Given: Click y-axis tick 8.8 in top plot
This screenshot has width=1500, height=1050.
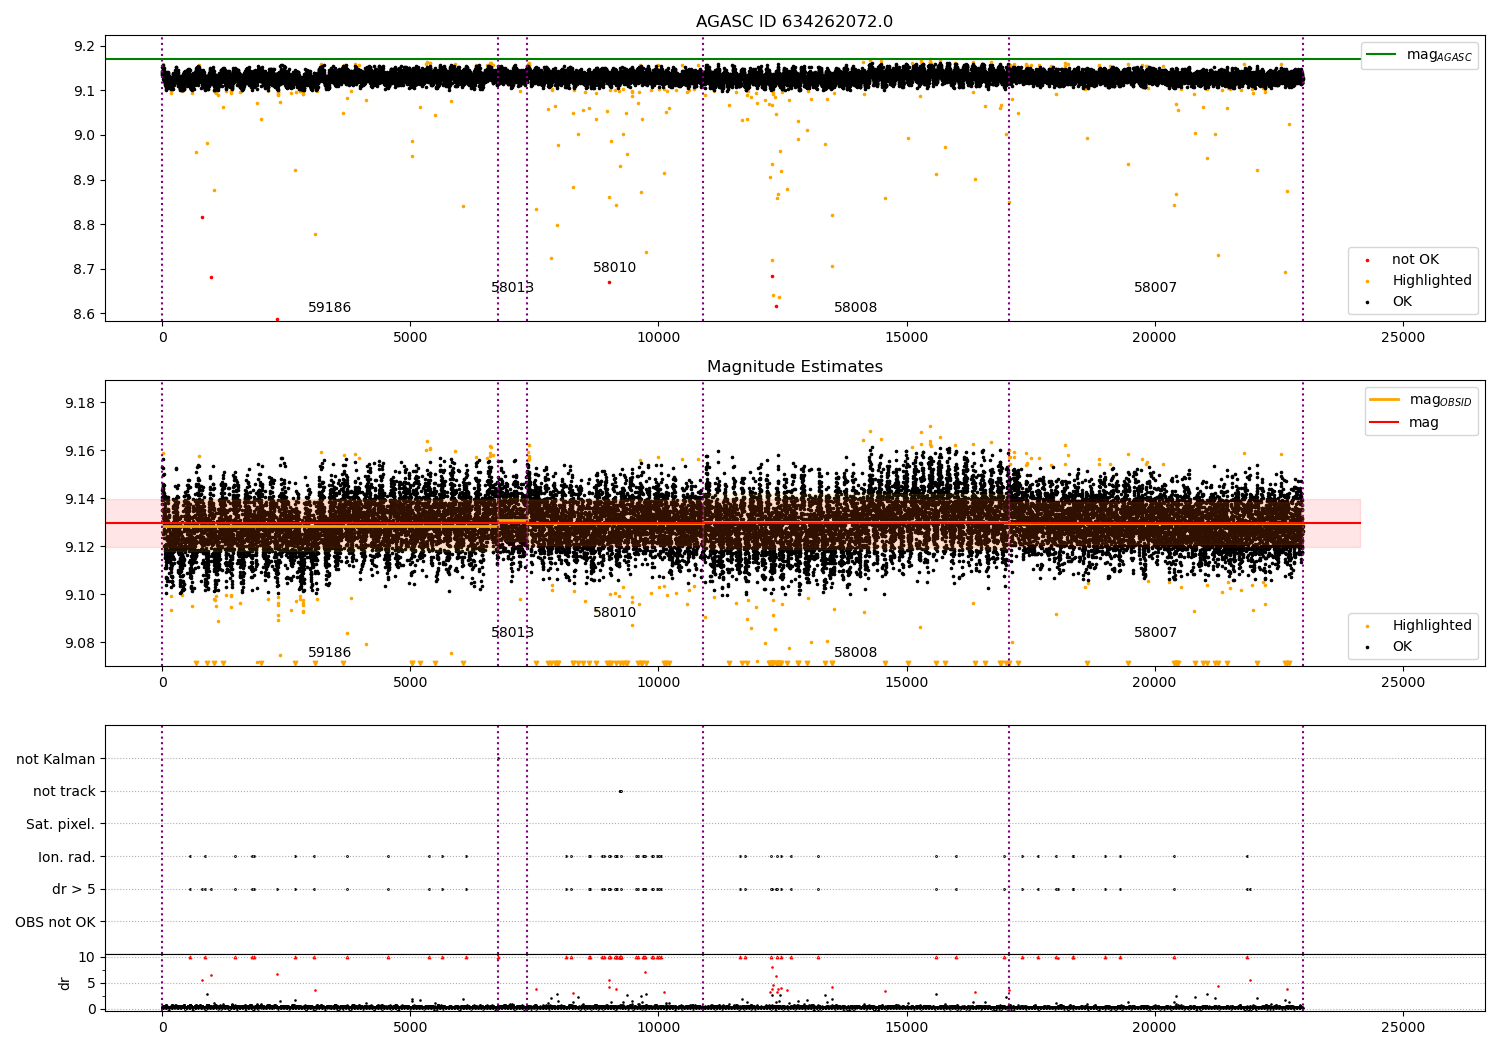Looking at the screenshot, I should [x=84, y=225].
